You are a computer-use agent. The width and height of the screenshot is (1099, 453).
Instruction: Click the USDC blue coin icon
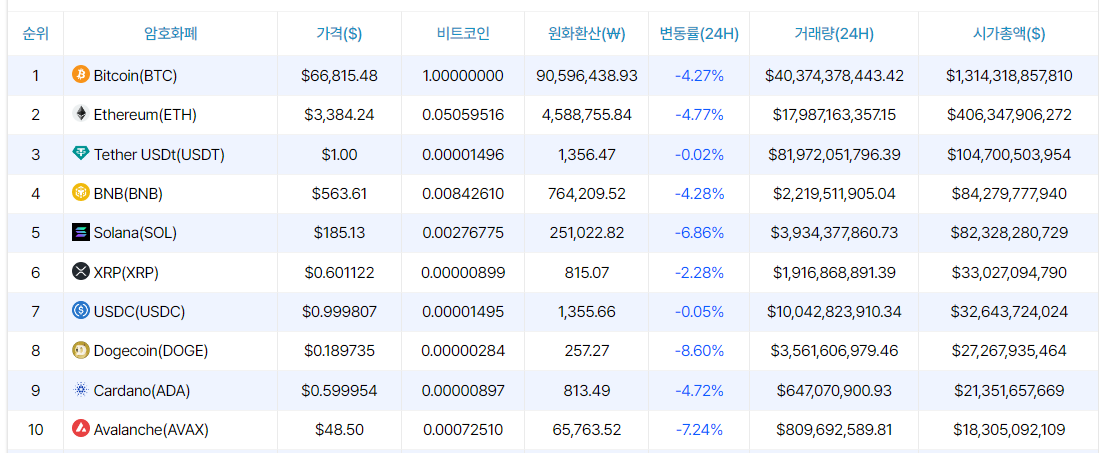(81, 311)
